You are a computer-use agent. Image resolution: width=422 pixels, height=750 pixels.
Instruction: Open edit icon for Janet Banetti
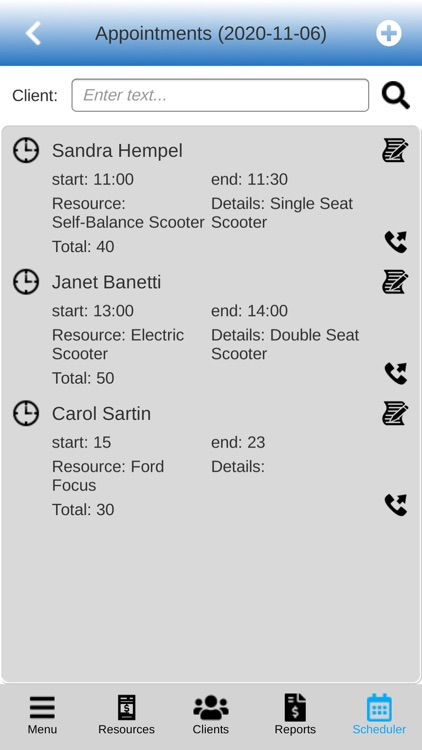395,282
